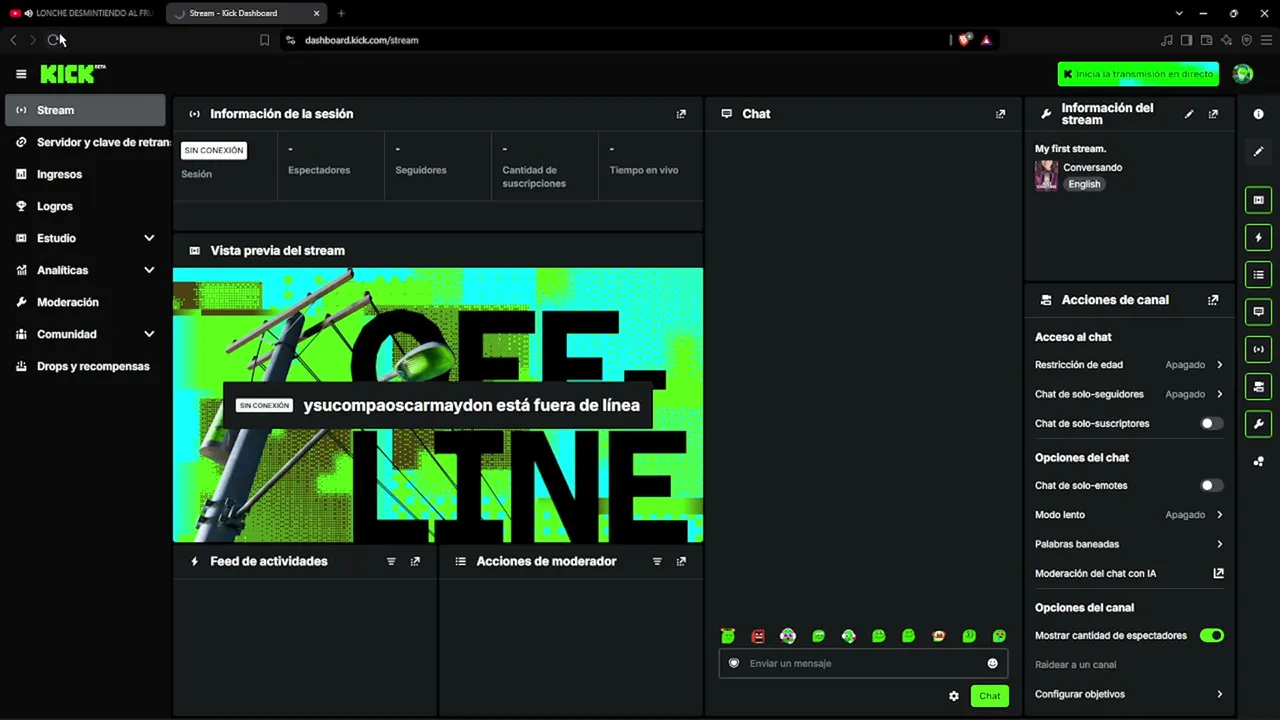1280x720 pixels.
Task: Toggle the session info broadcast widget
Action: pyautogui.click(x=1259, y=349)
